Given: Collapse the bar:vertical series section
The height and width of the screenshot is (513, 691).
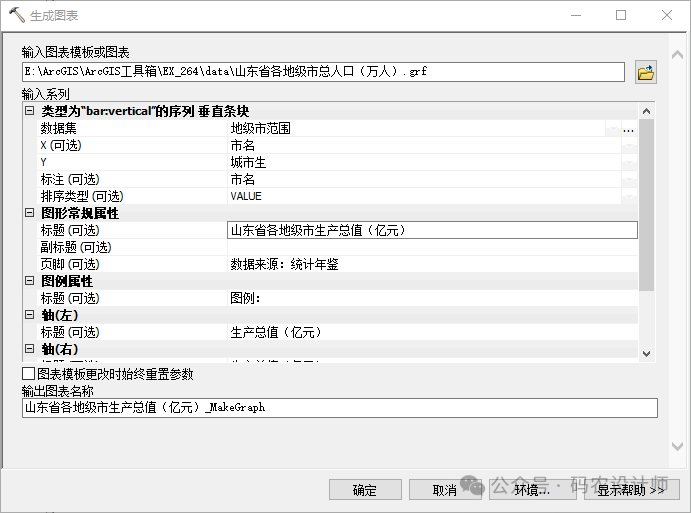Looking at the screenshot, I should pyautogui.click(x=30, y=111).
